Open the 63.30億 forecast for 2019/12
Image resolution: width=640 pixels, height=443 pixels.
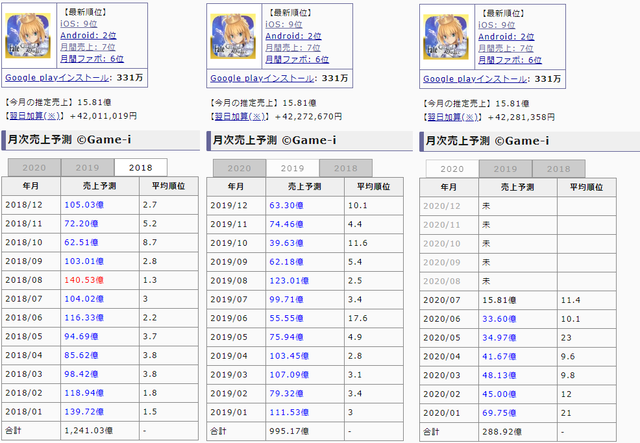(286, 206)
